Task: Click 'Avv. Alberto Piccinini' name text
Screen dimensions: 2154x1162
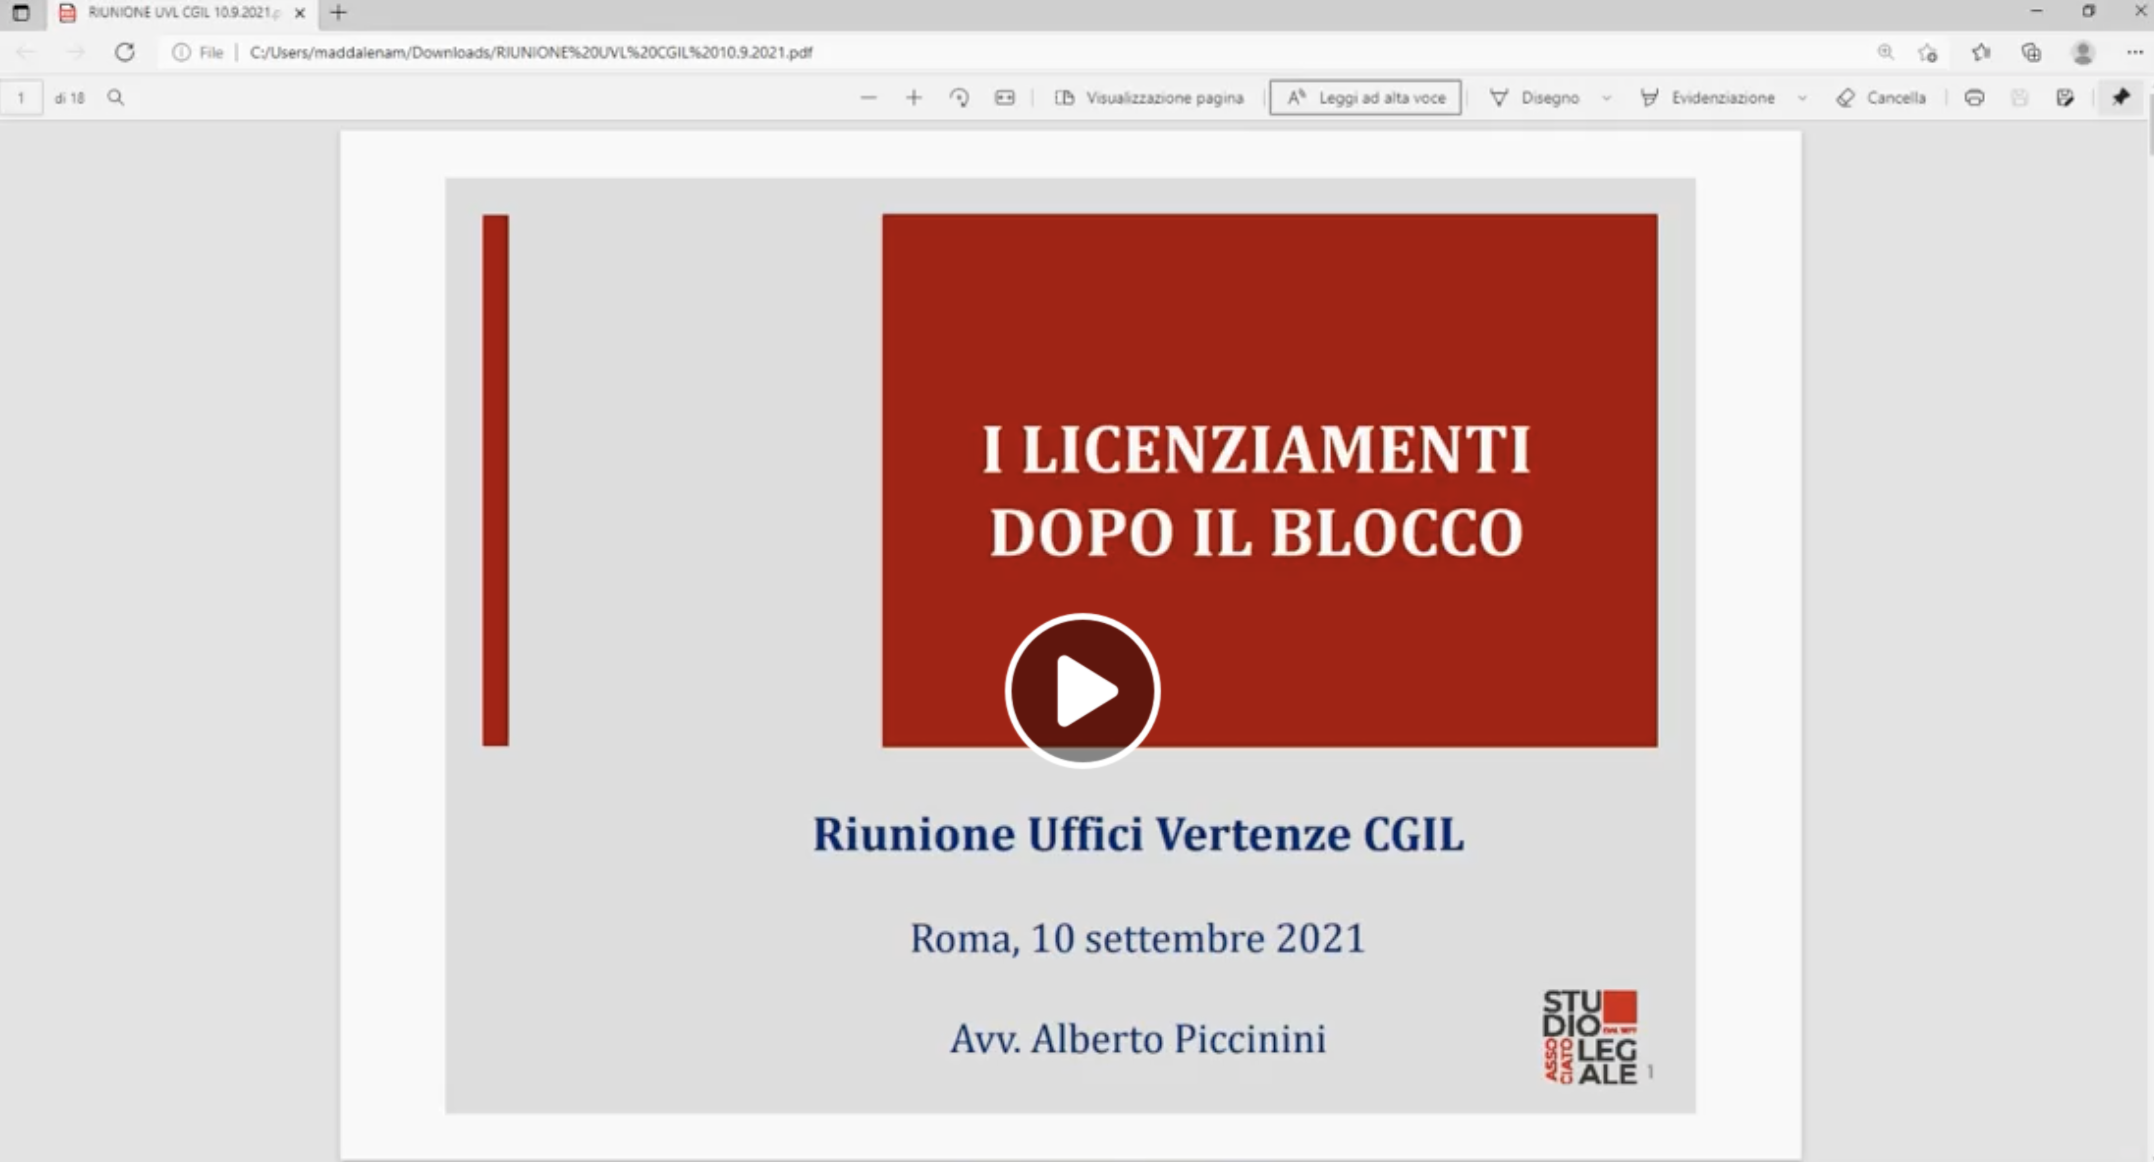Action: pyautogui.click(x=1138, y=1038)
